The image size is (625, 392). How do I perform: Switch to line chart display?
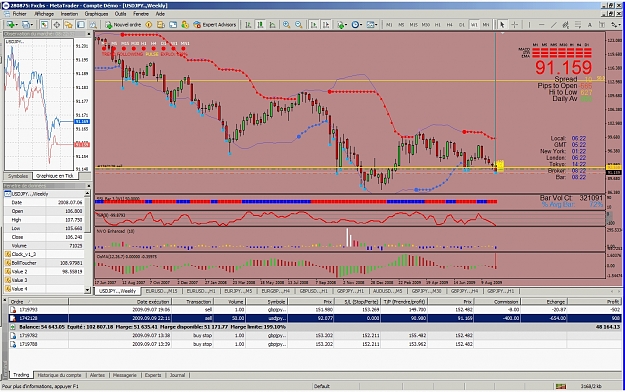coord(273,25)
